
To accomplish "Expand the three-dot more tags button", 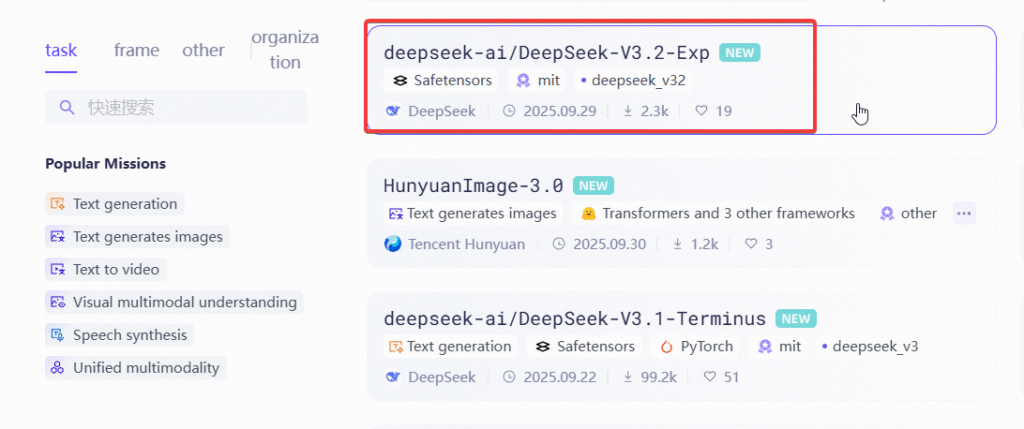I will coord(963,213).
